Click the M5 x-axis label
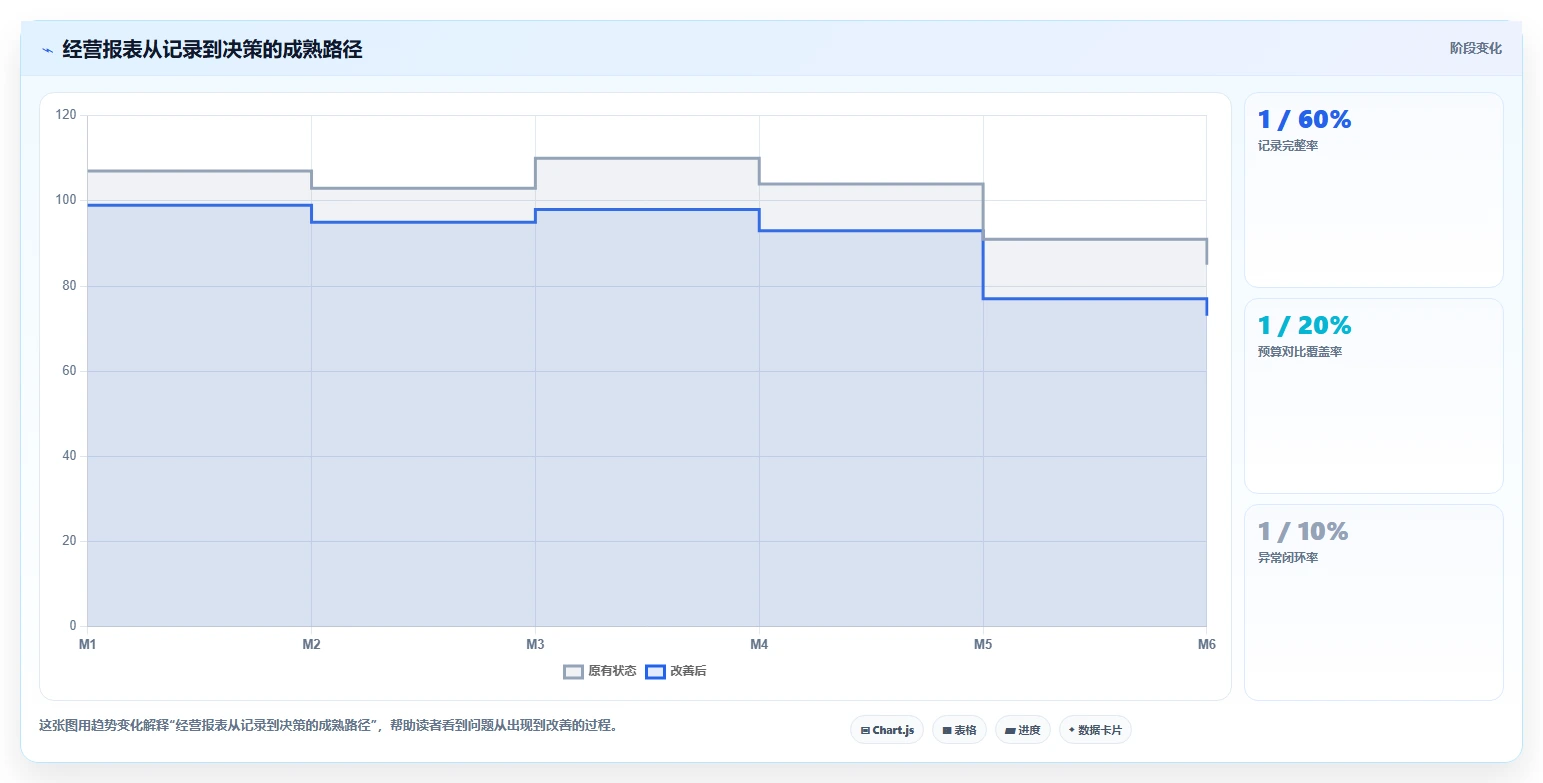Image resolution: width=1543 pixels, height=783 pixels. point(983,645)
